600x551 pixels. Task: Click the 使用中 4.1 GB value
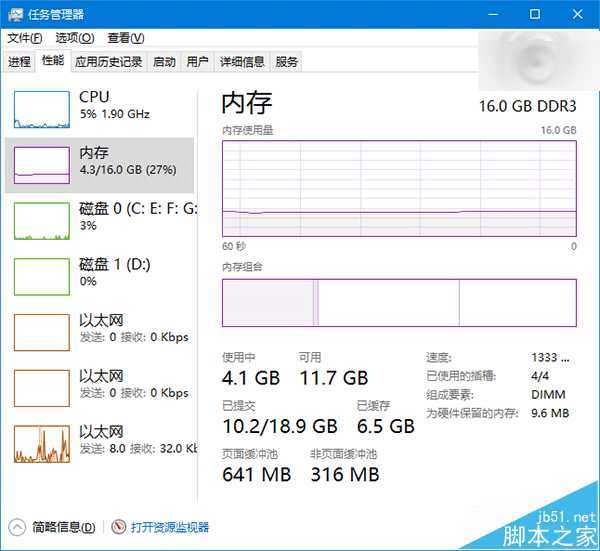coord(251,378)
